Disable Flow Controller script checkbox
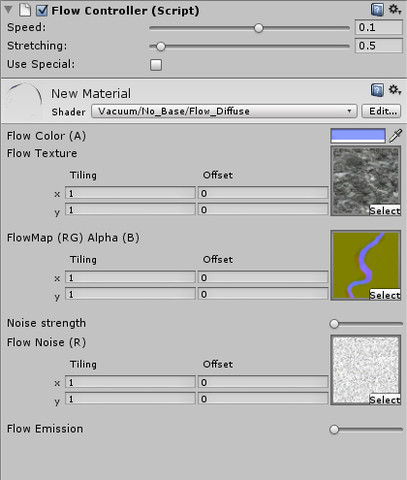Screen dimensions: 407x480 42,10
